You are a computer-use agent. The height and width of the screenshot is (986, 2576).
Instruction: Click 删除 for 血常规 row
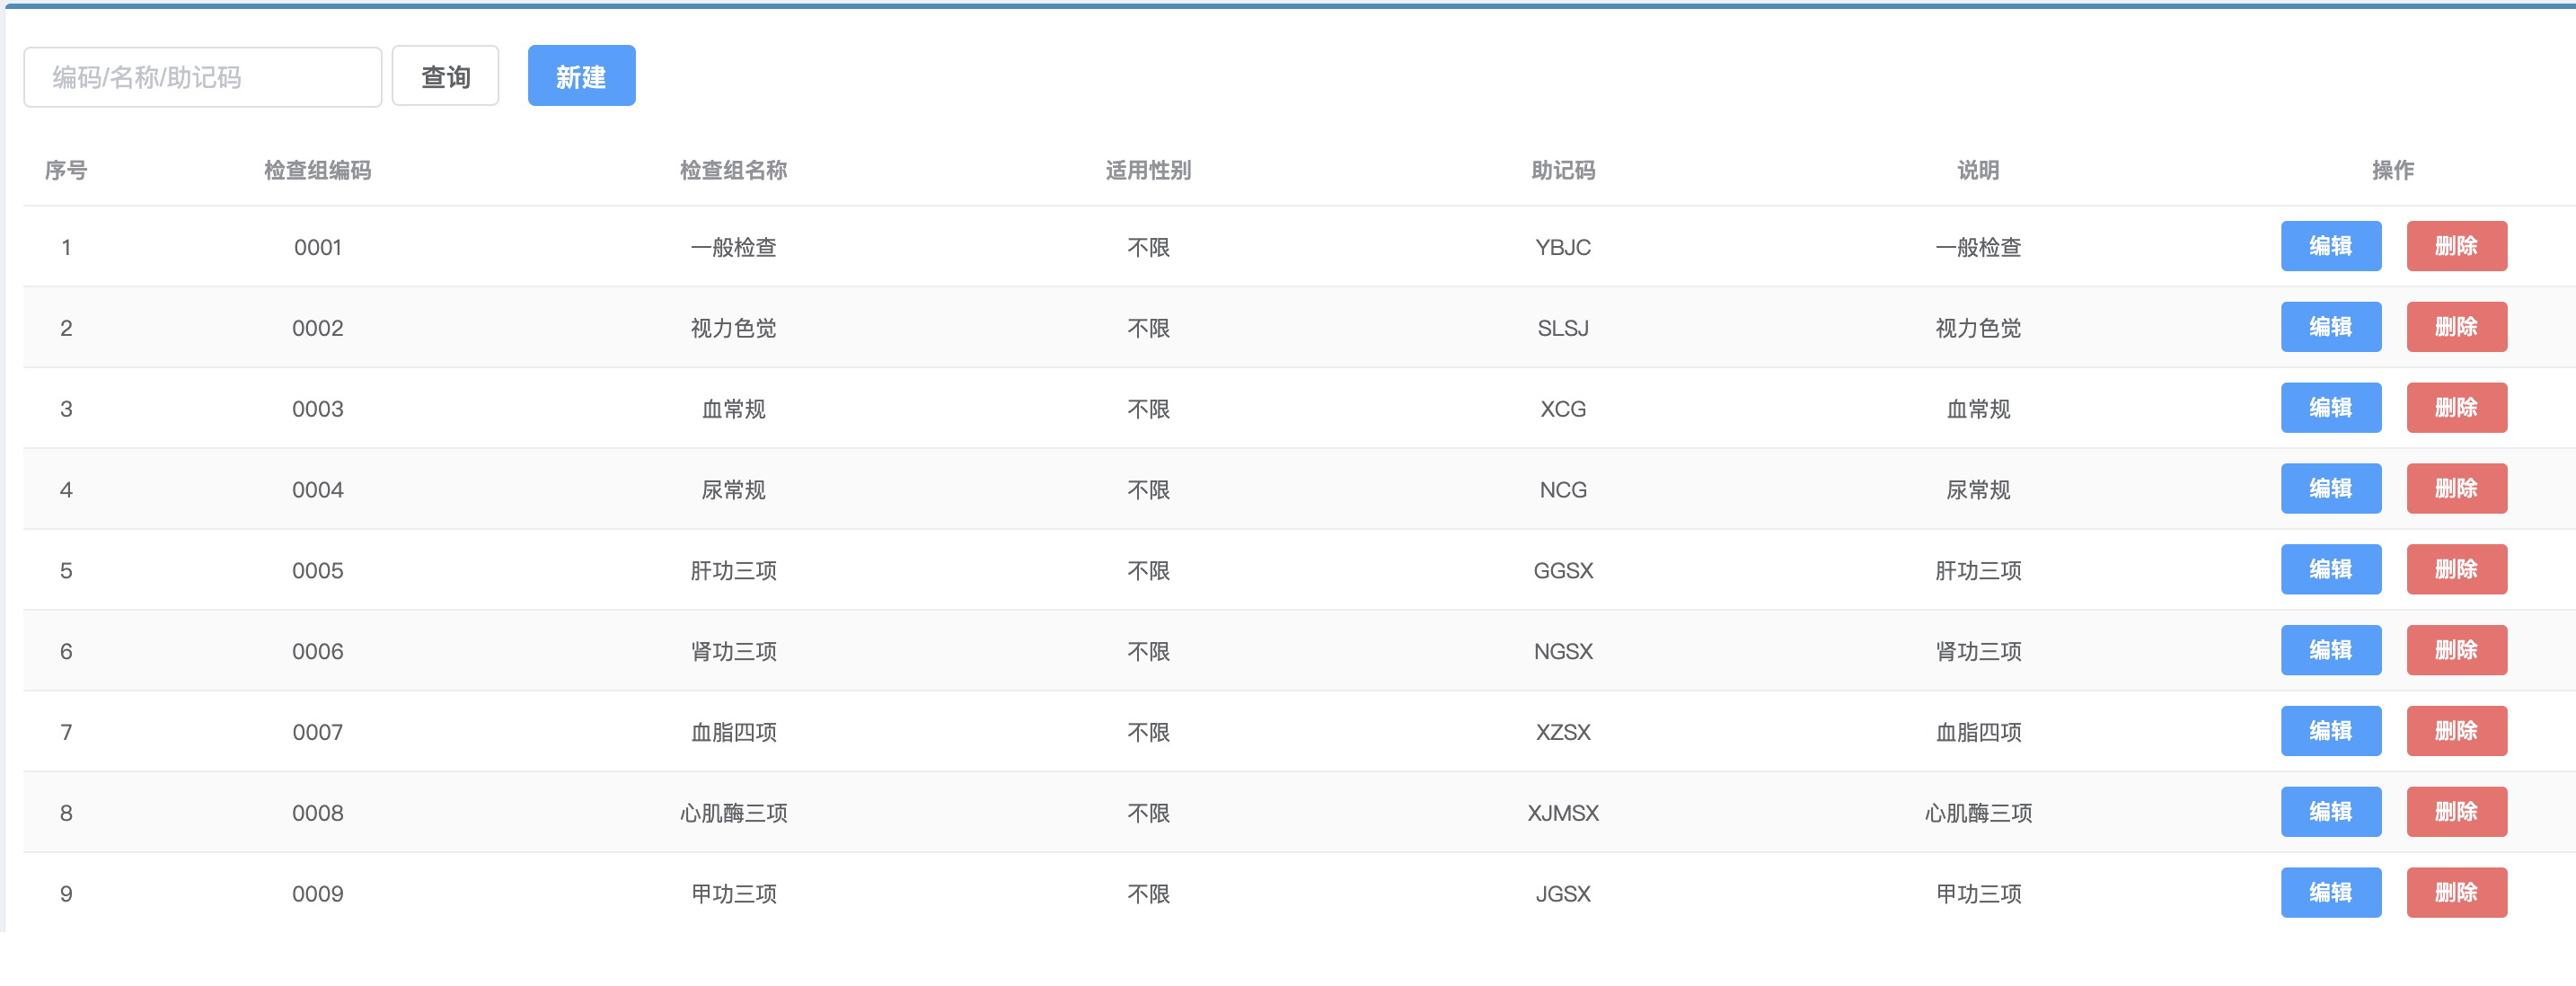tap(2456, 408)
